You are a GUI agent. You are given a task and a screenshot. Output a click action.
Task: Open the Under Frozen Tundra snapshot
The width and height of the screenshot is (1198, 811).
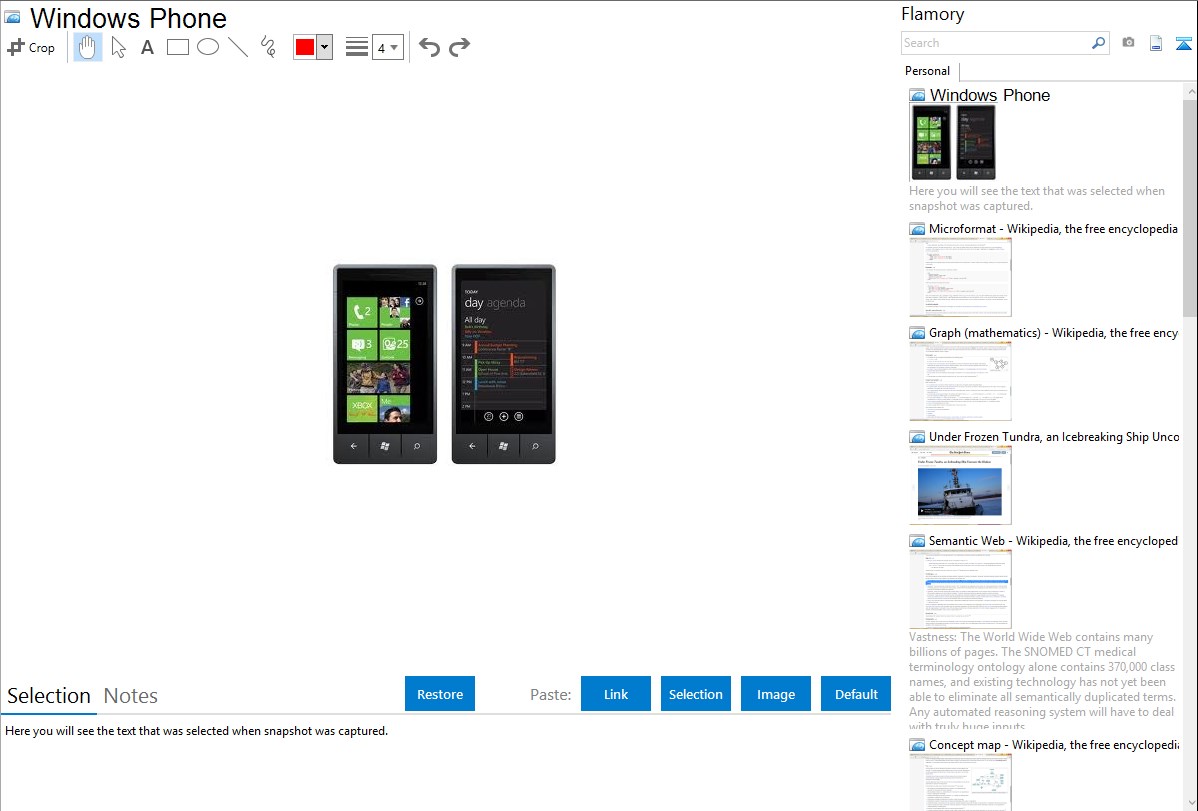(x=1054, y=436)
